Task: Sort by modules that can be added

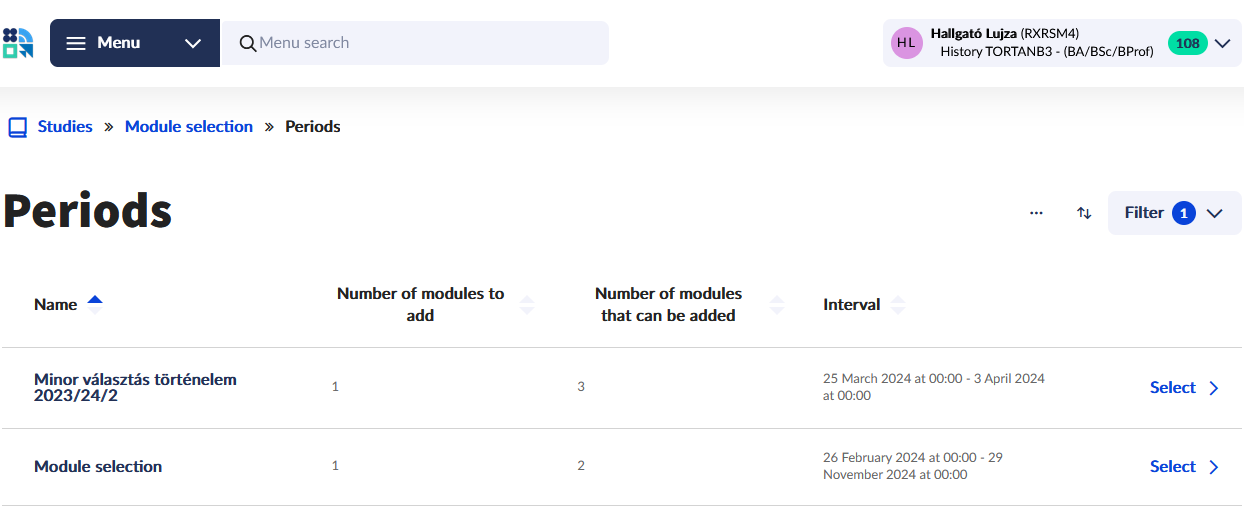Action: coord(777,305)
